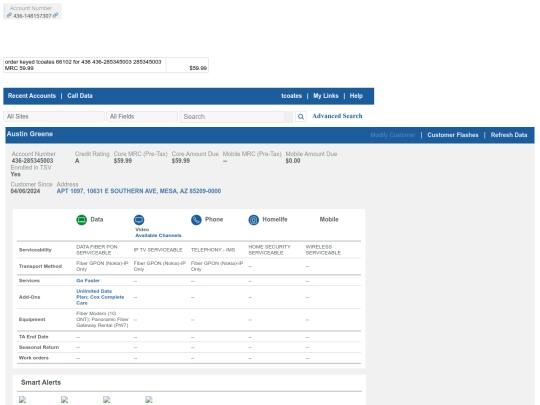
Task: Click account number 436-148157307 at the top
Action: pyautogui.click(x=32, y=16)
